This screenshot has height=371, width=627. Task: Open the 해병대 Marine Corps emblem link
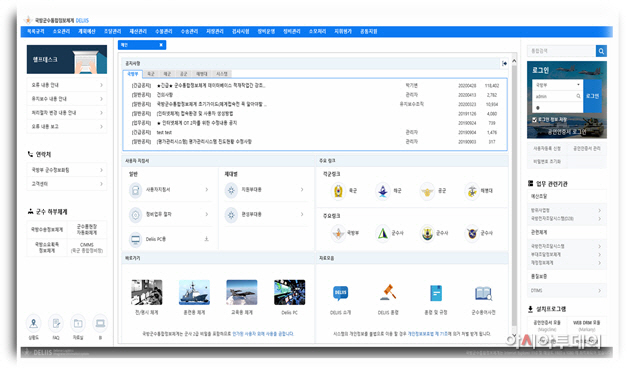472,191
